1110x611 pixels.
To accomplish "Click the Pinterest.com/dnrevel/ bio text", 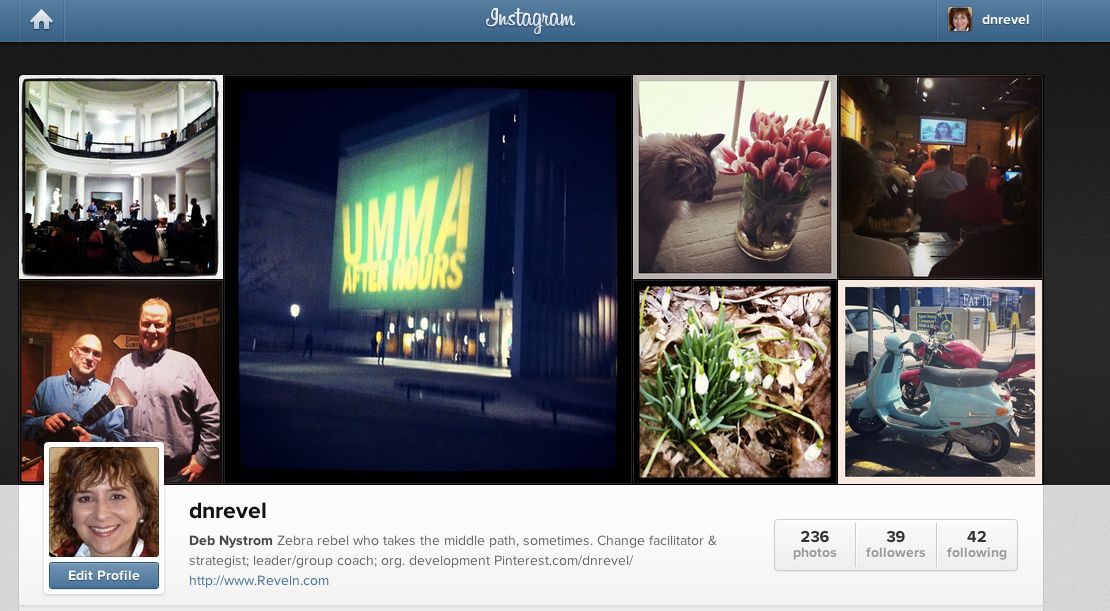I will point(563,561).
